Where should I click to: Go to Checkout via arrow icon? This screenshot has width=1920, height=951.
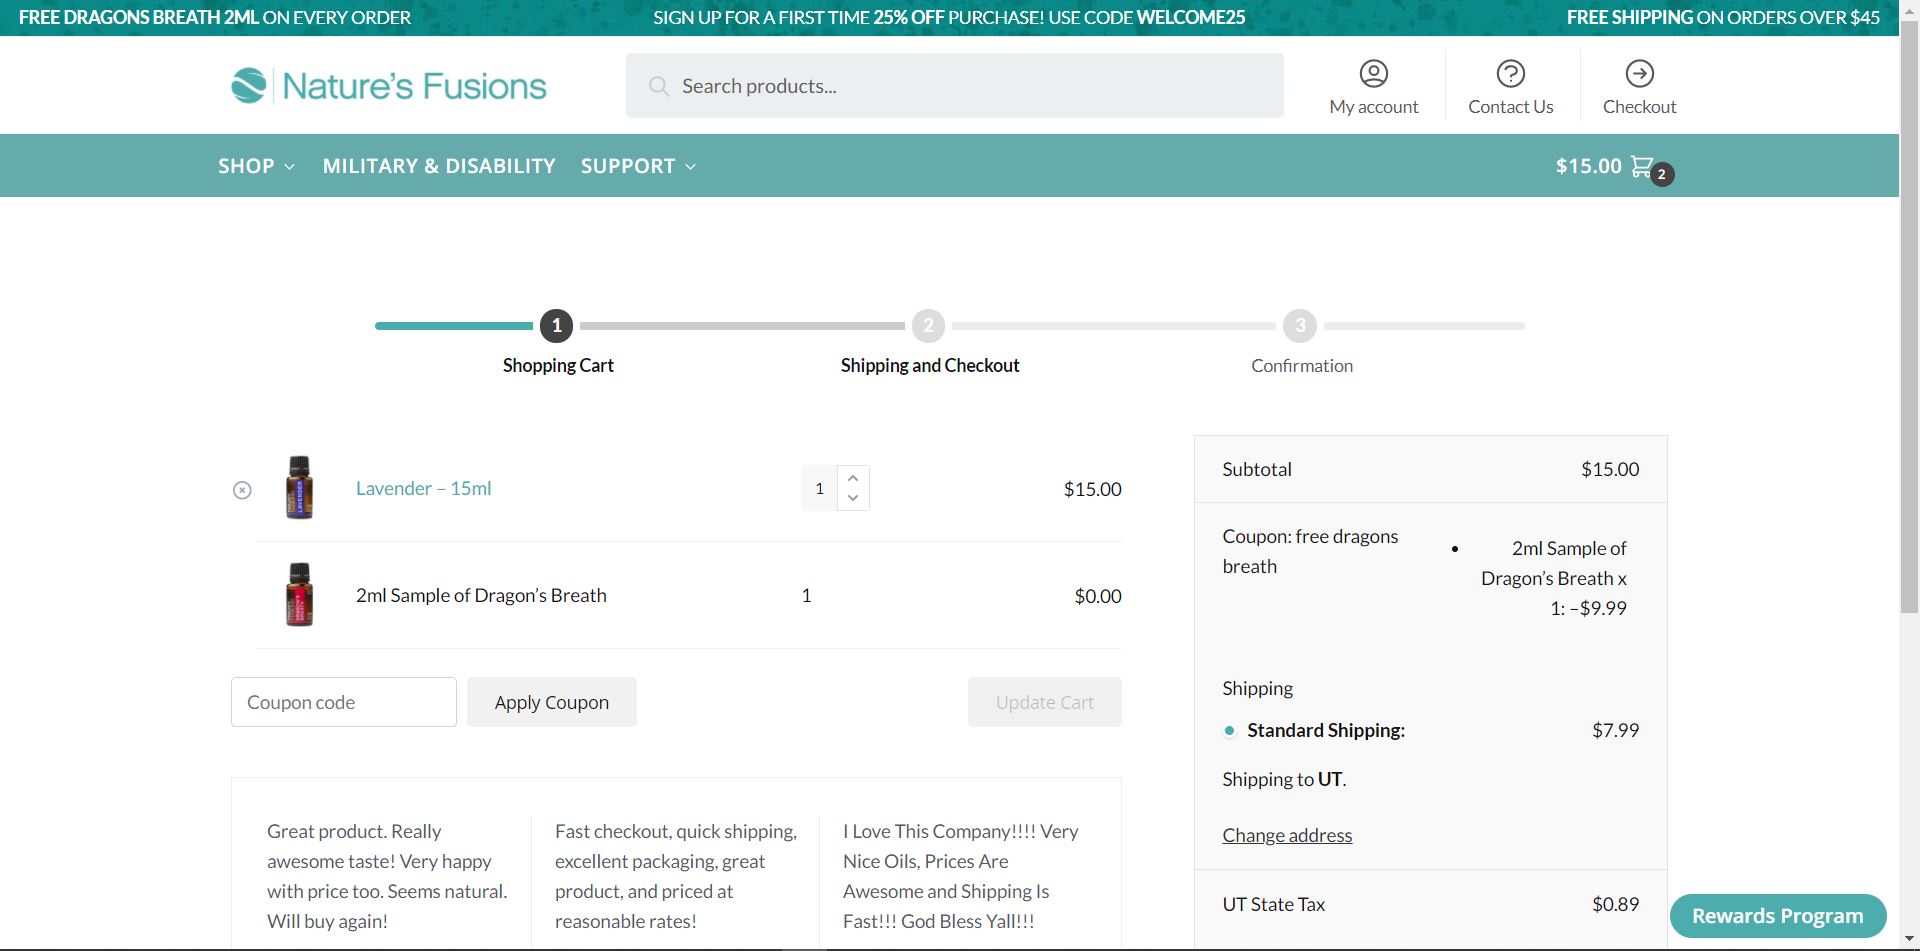pos(1639,74)
